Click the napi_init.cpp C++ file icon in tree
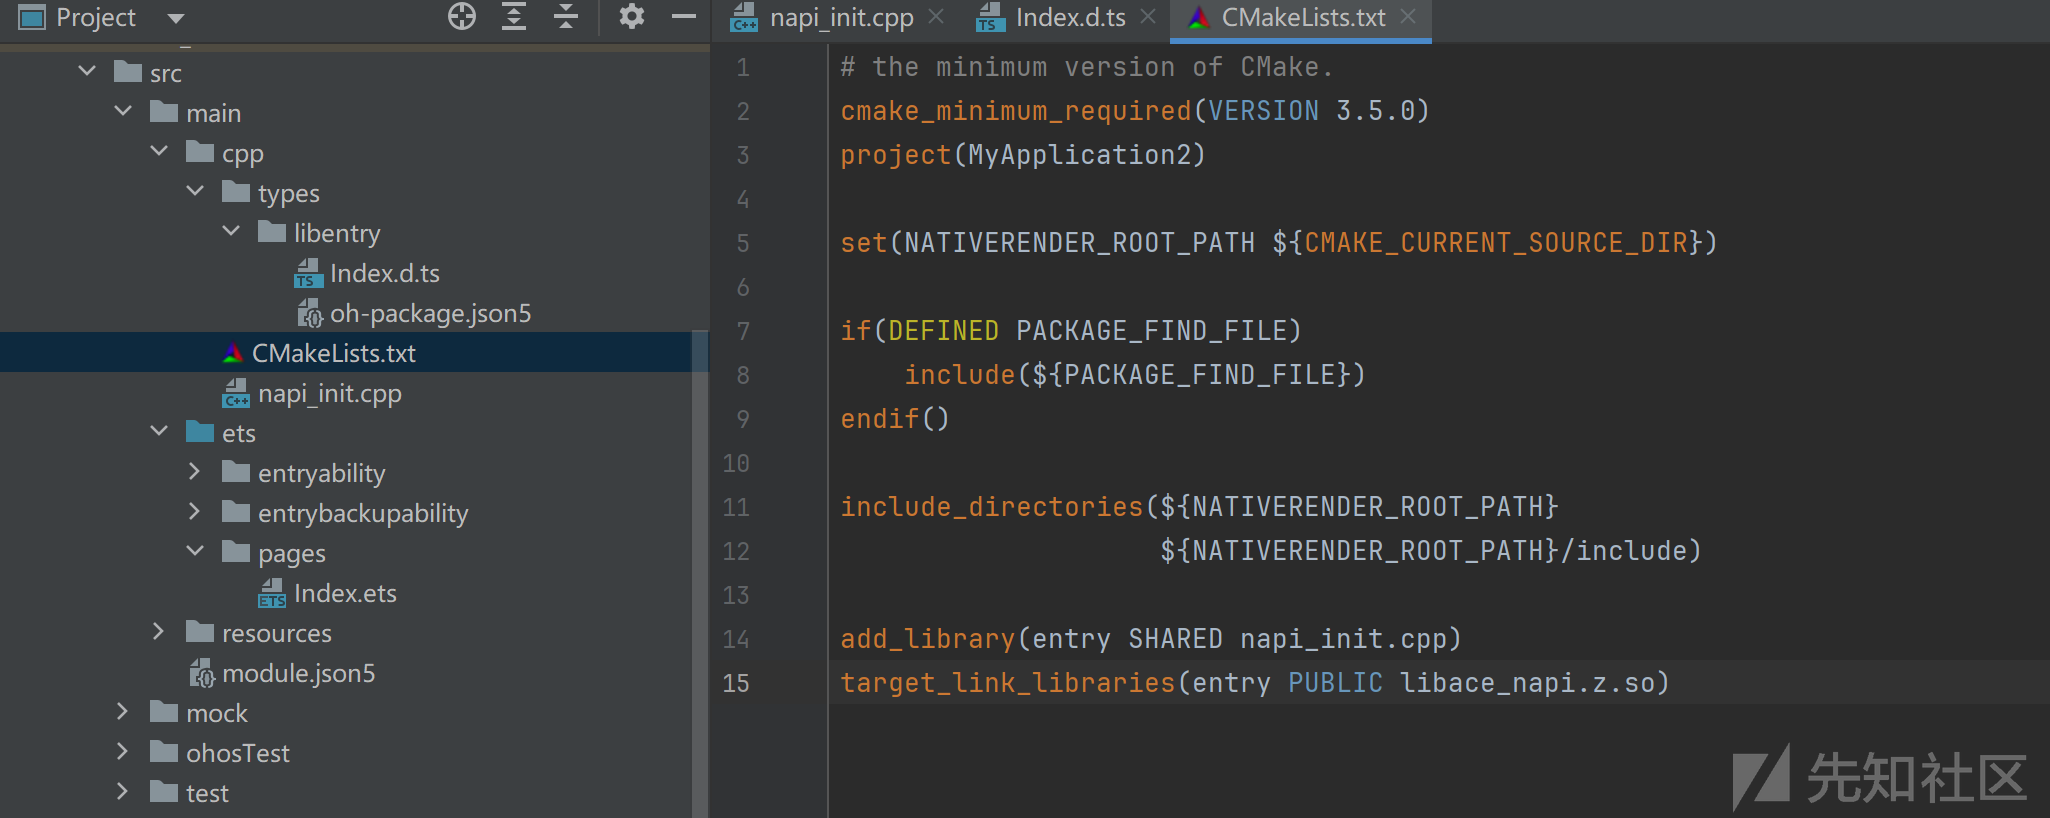Viewport: 2050px width, 818px height. click(236, 393)
